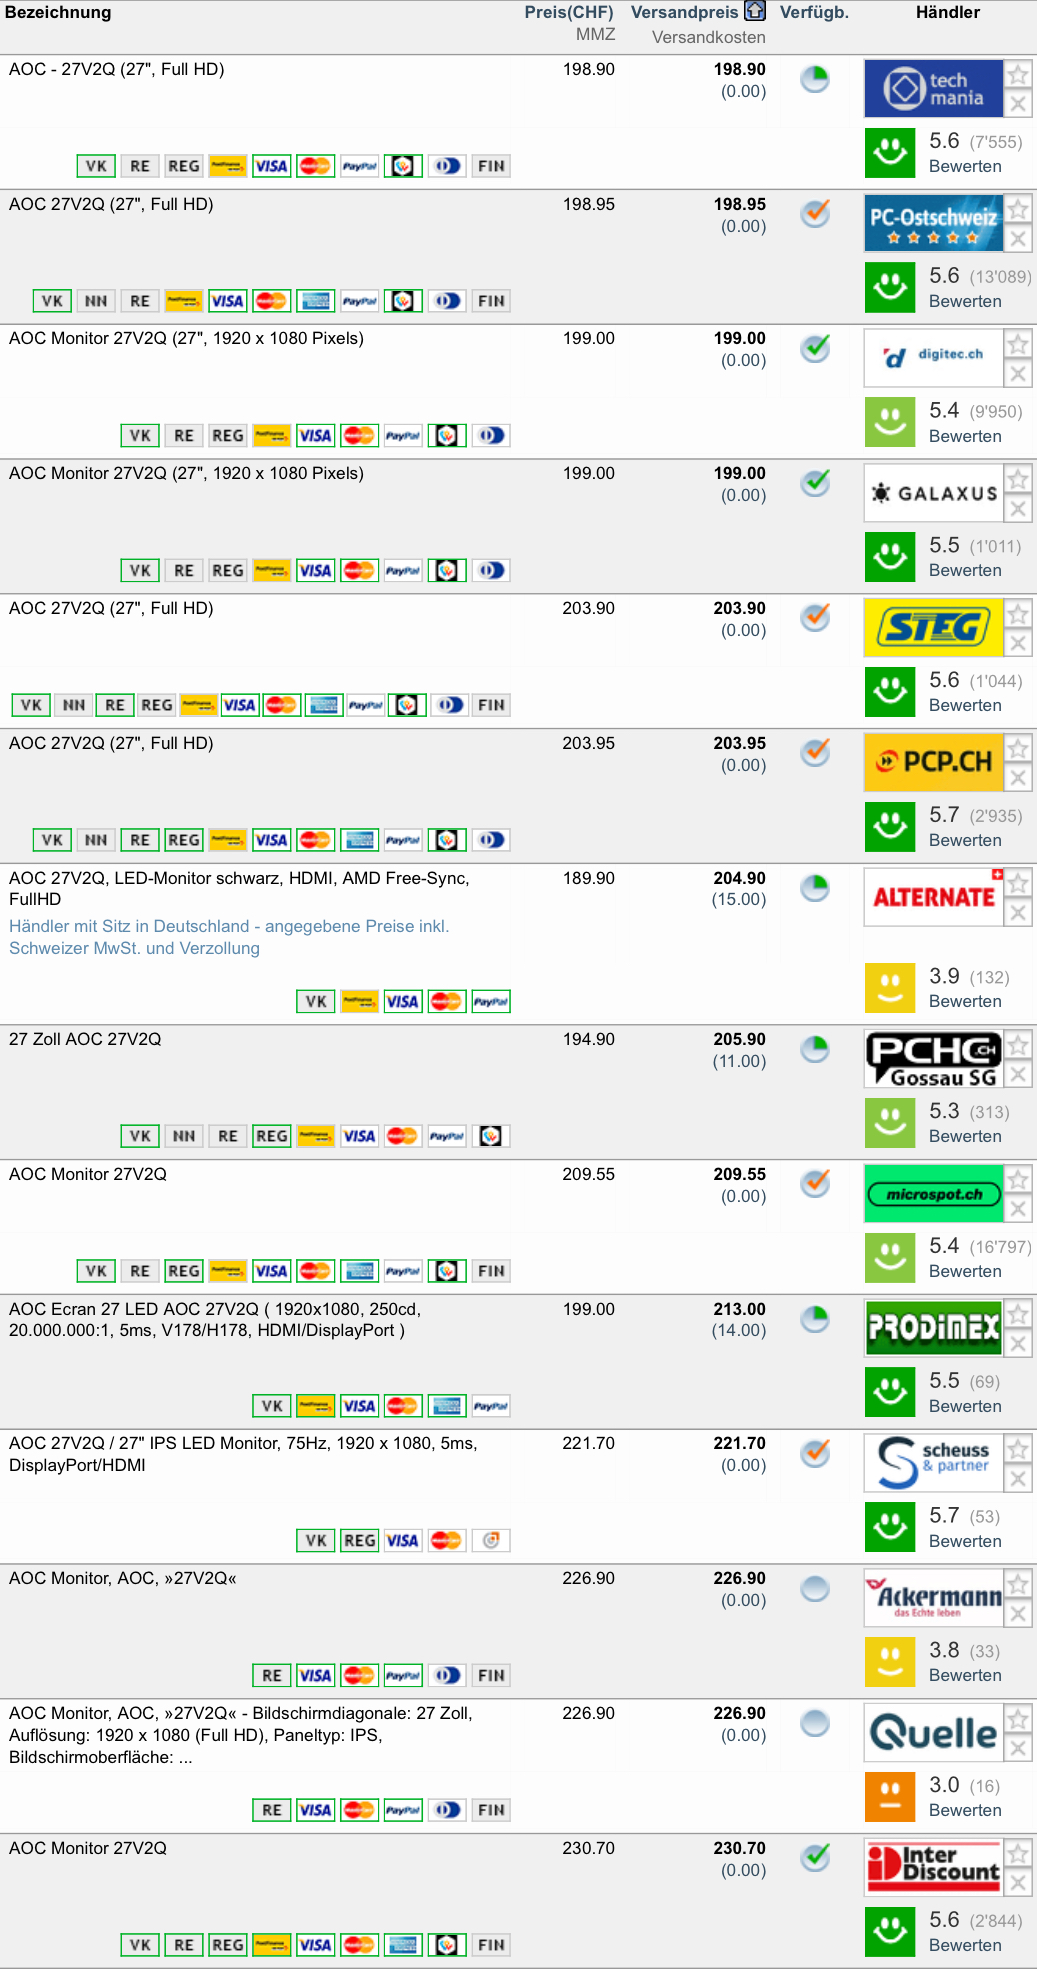
Task: Sort by the Versandpreis column header
Action: click(x=684, y=12)
